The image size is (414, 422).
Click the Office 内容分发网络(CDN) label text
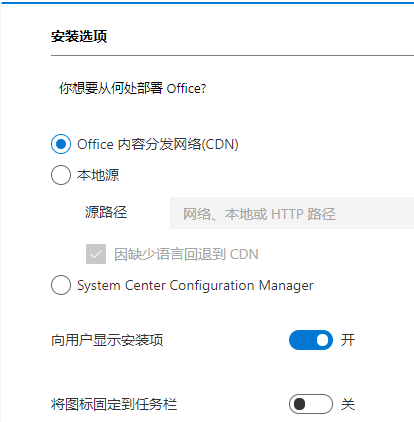coord(158,144)
